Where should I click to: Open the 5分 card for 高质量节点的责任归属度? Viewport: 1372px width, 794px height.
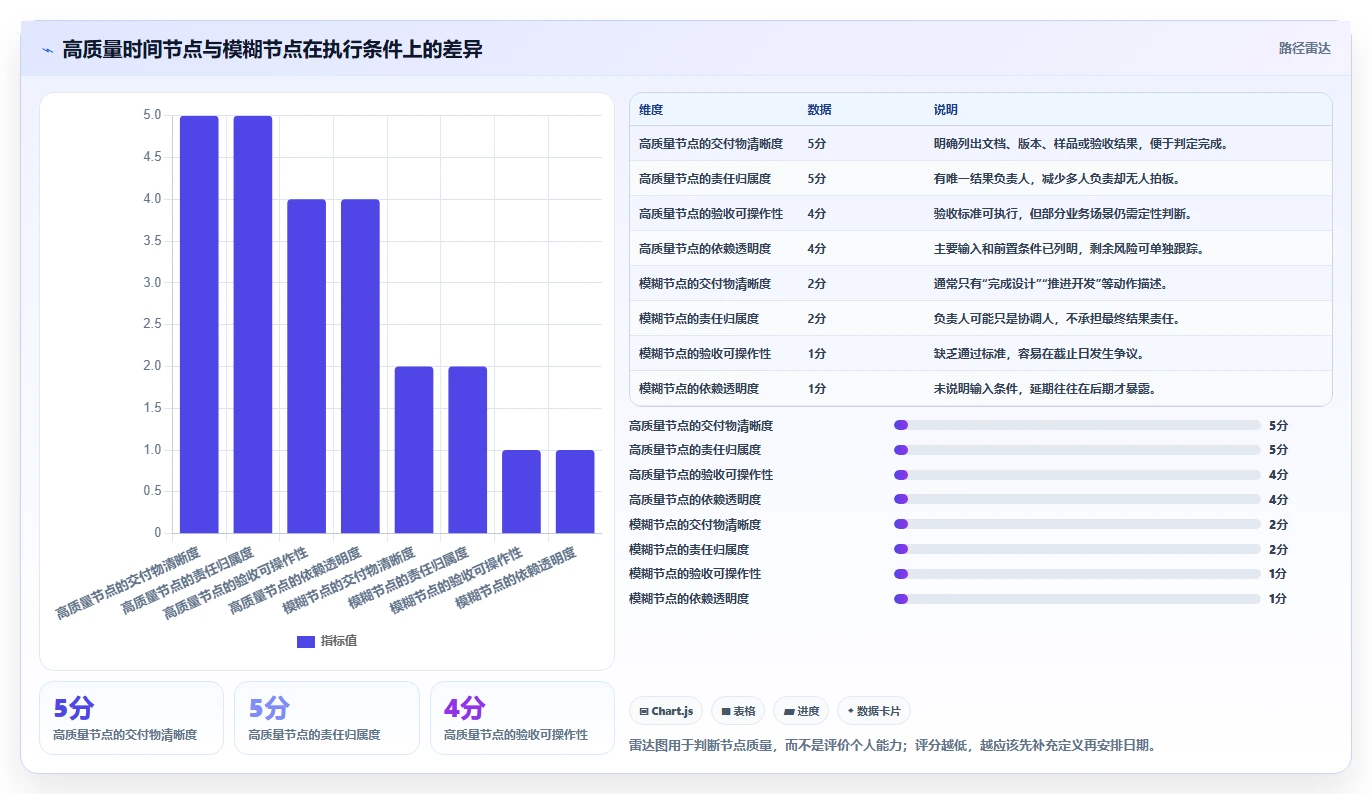pos(327,718)
